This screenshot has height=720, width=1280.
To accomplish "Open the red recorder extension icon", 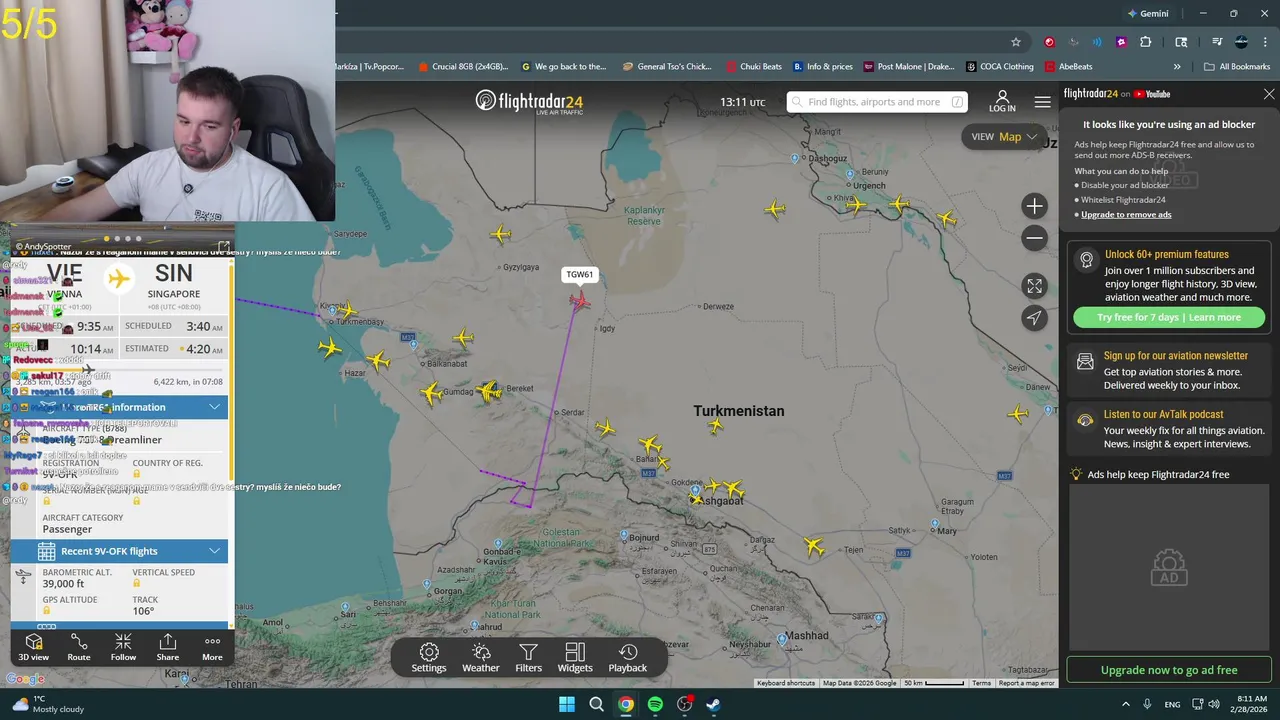I will (1049, 42).
